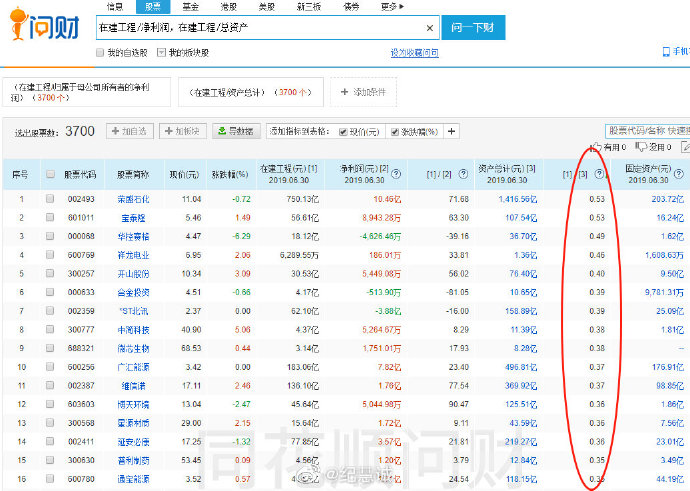Screen dimensions: 690x491
Task: Open stock link 宝泰隆
Action: click(133, 218)
